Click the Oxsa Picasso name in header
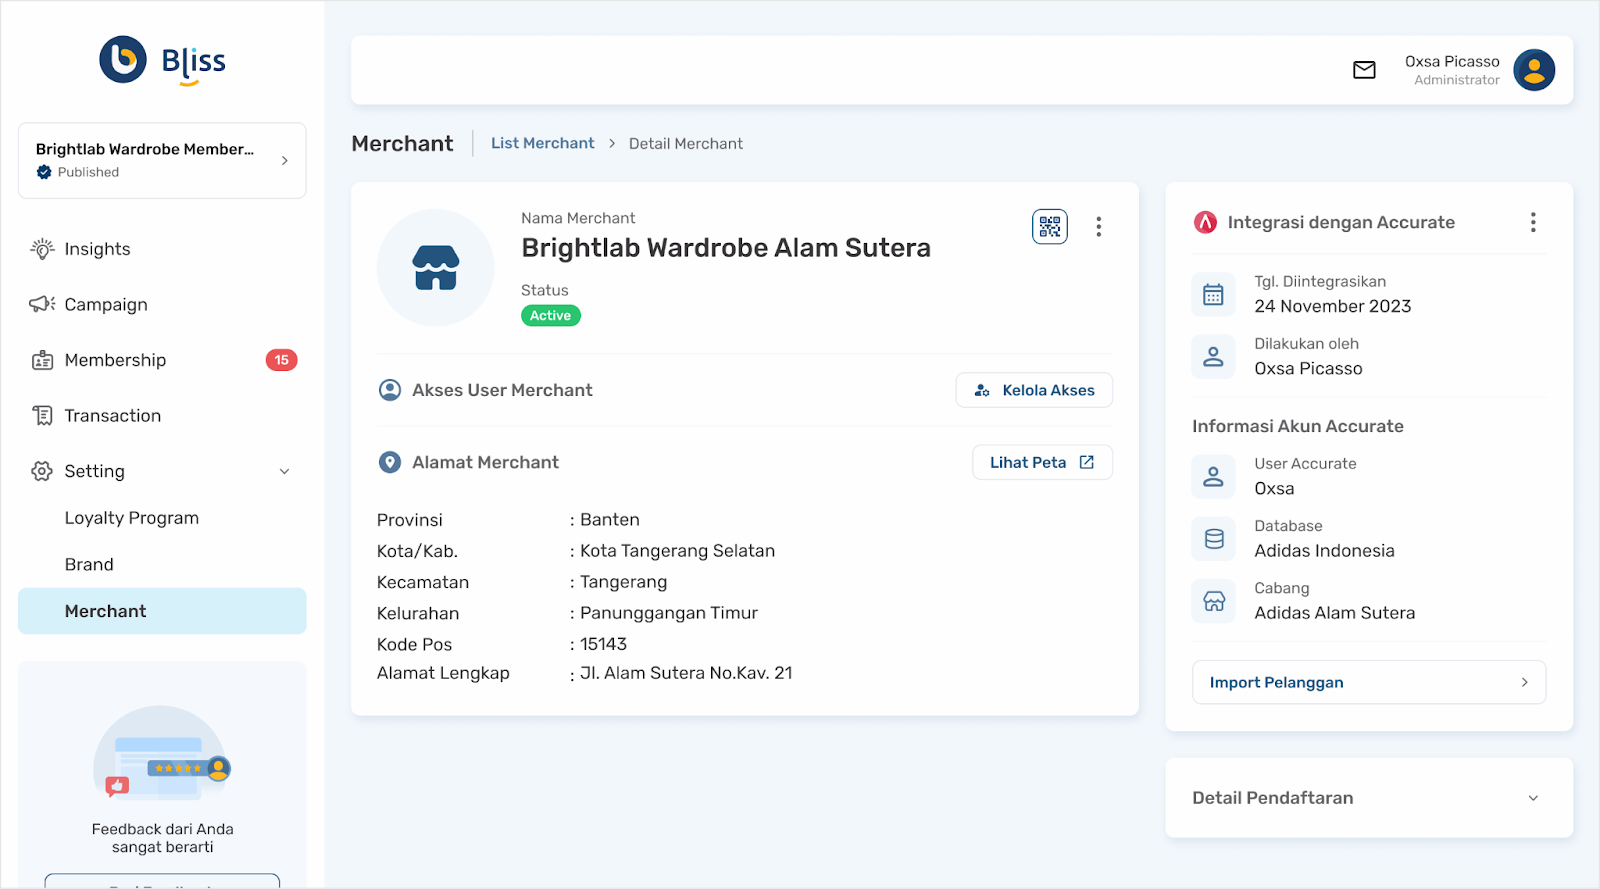 coord(1452,61)
